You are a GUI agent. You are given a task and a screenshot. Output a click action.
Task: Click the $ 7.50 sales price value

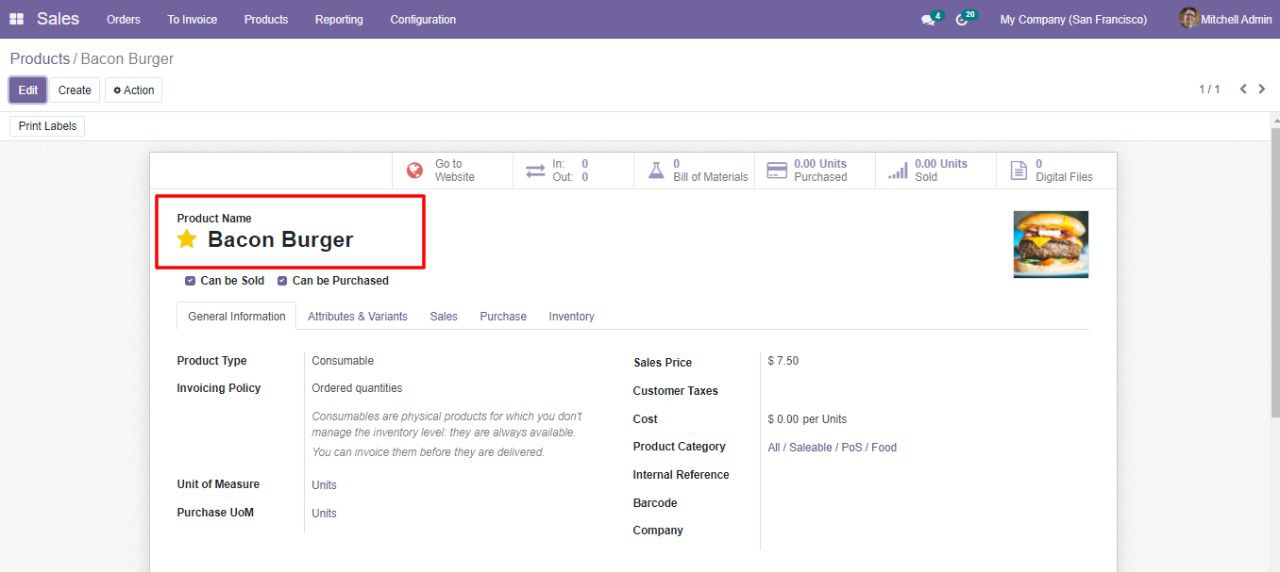coord(783,361)
